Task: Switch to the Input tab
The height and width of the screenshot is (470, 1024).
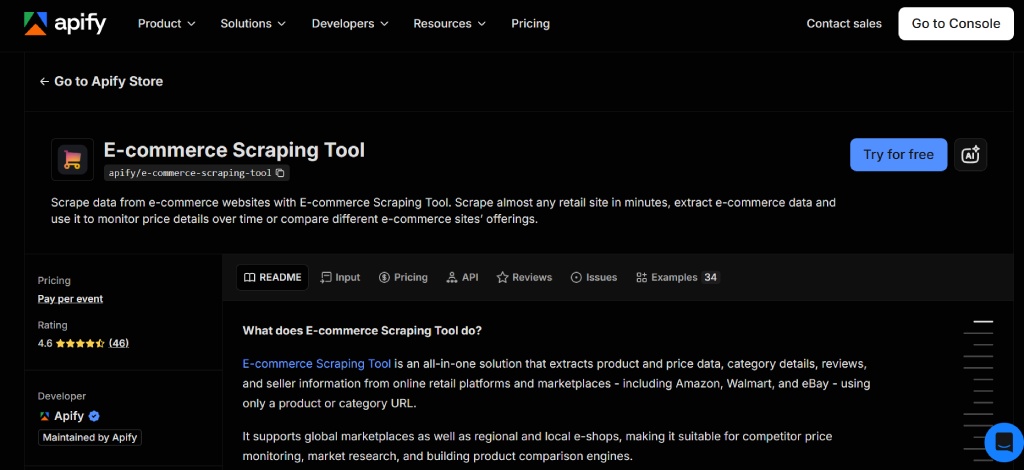Action: tap(340, 277)
